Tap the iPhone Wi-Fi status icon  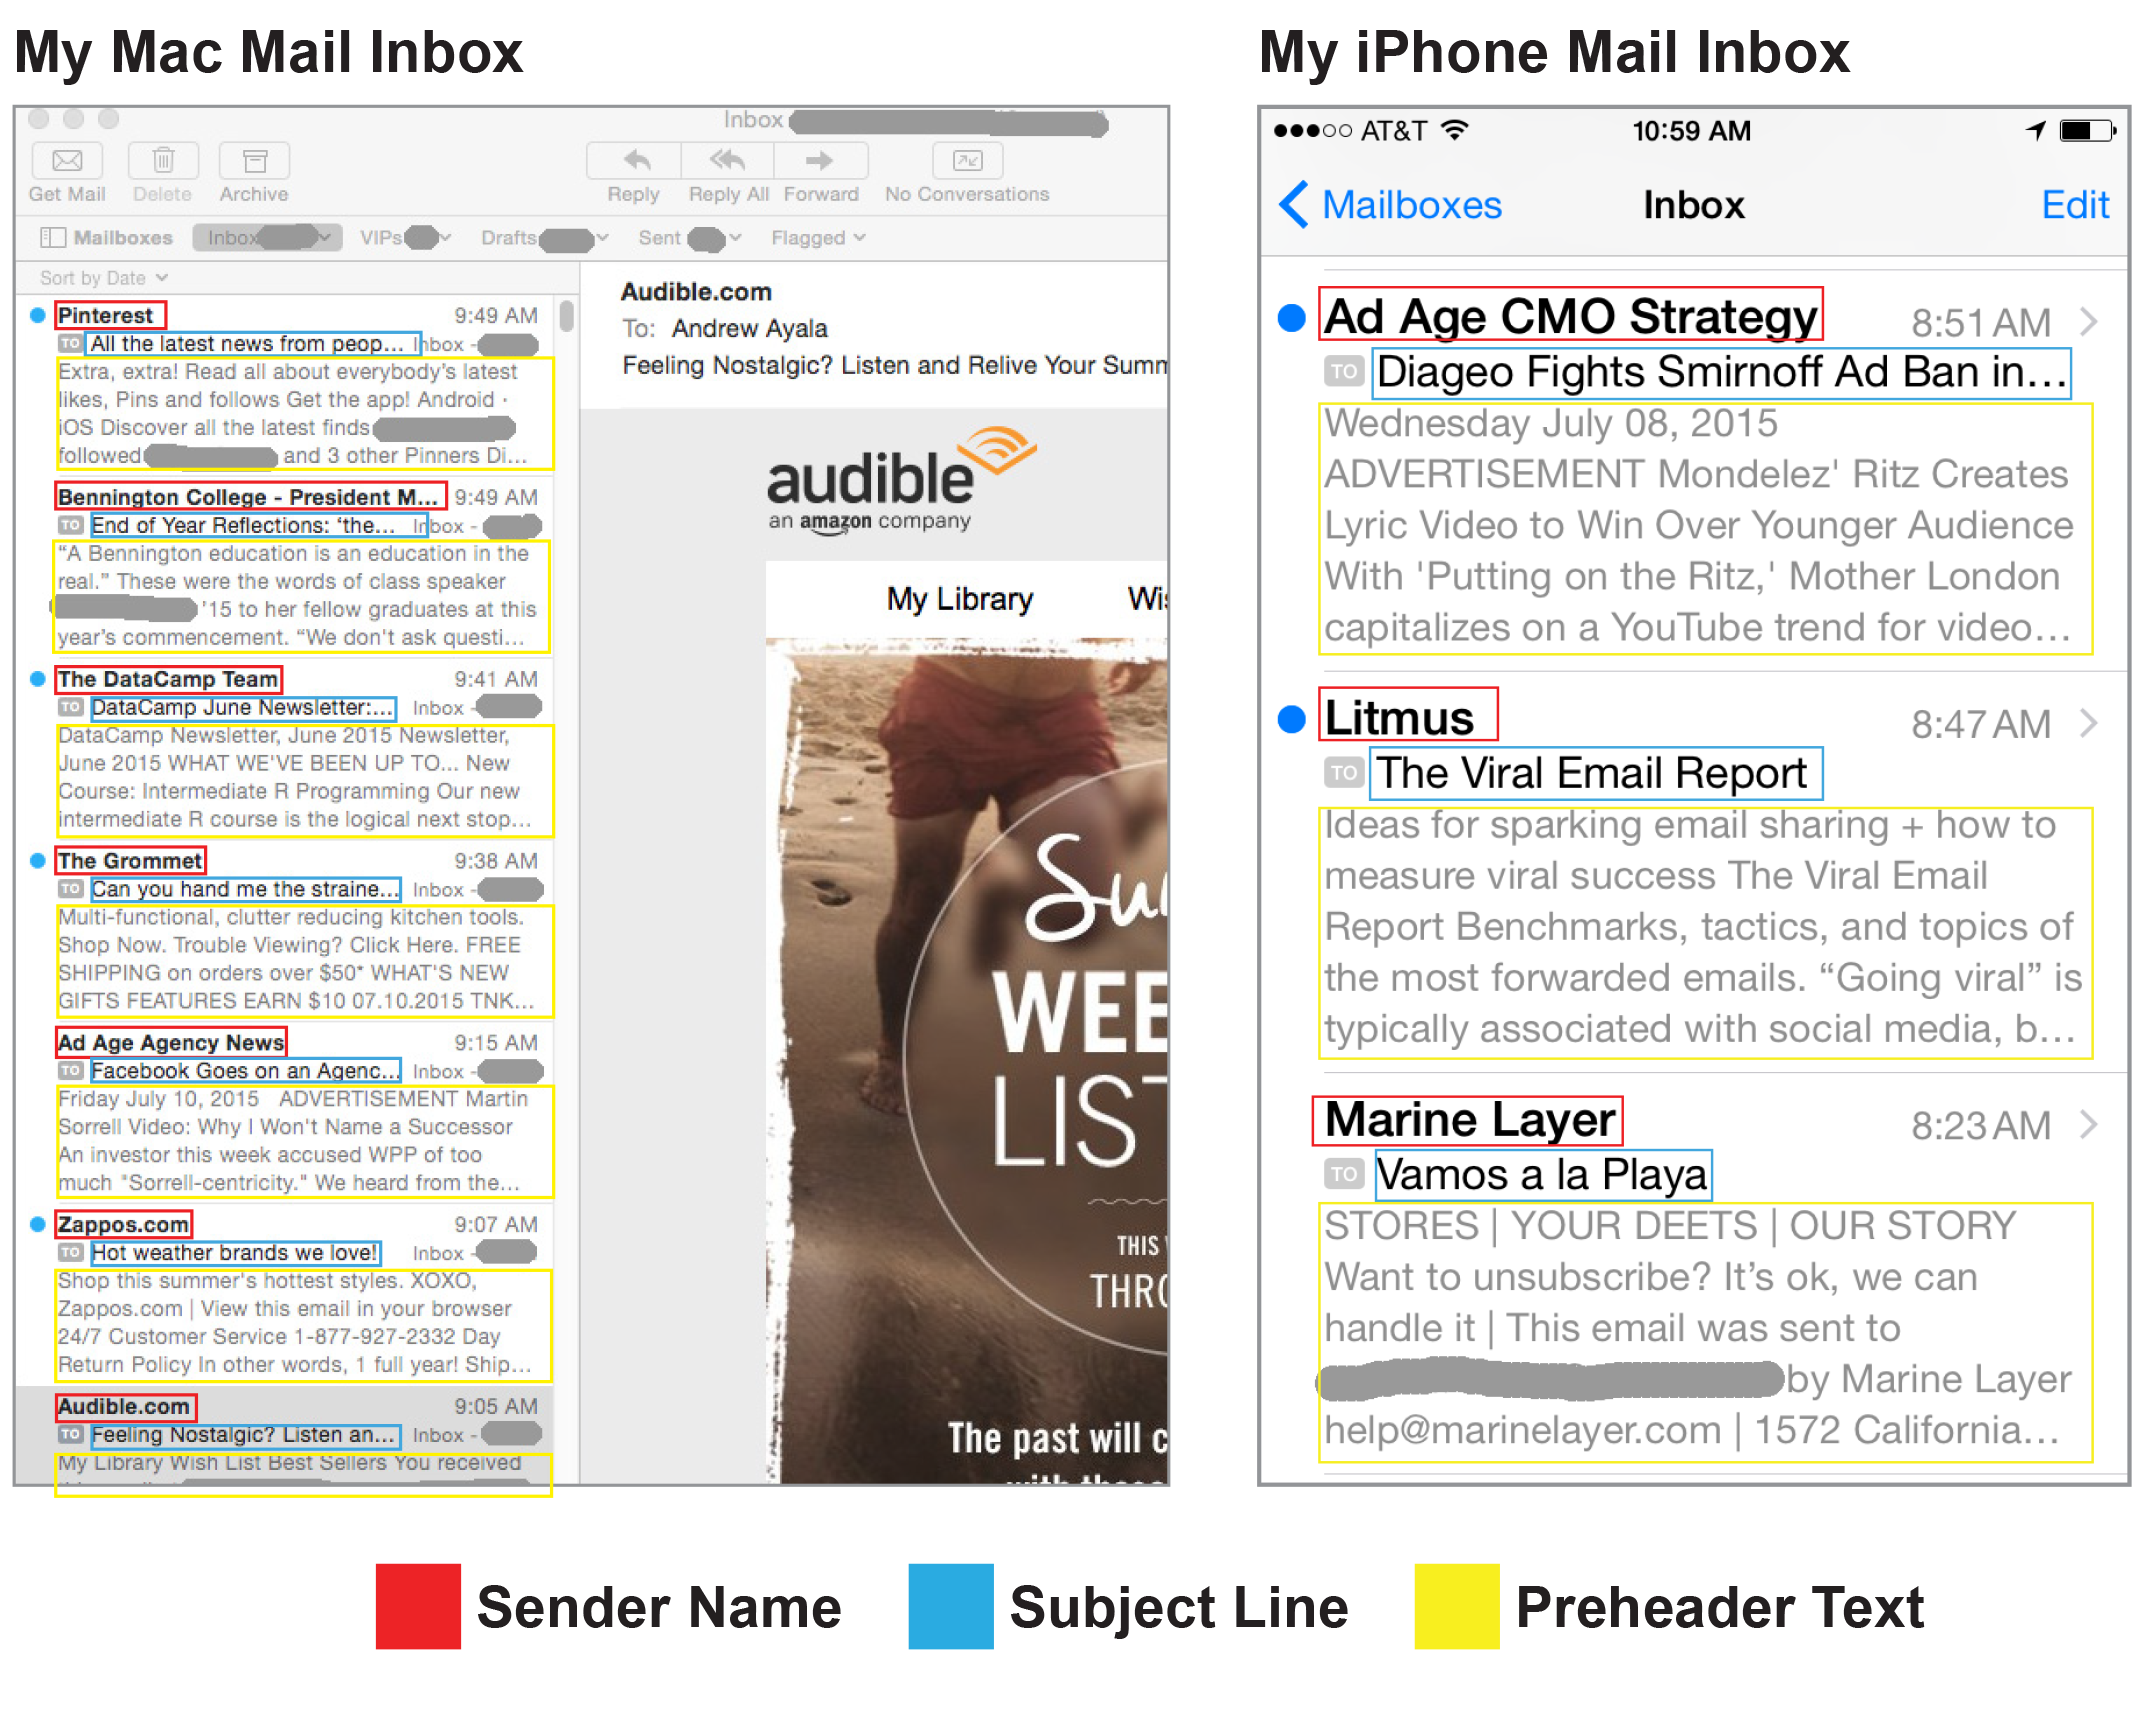(1456, 130)
